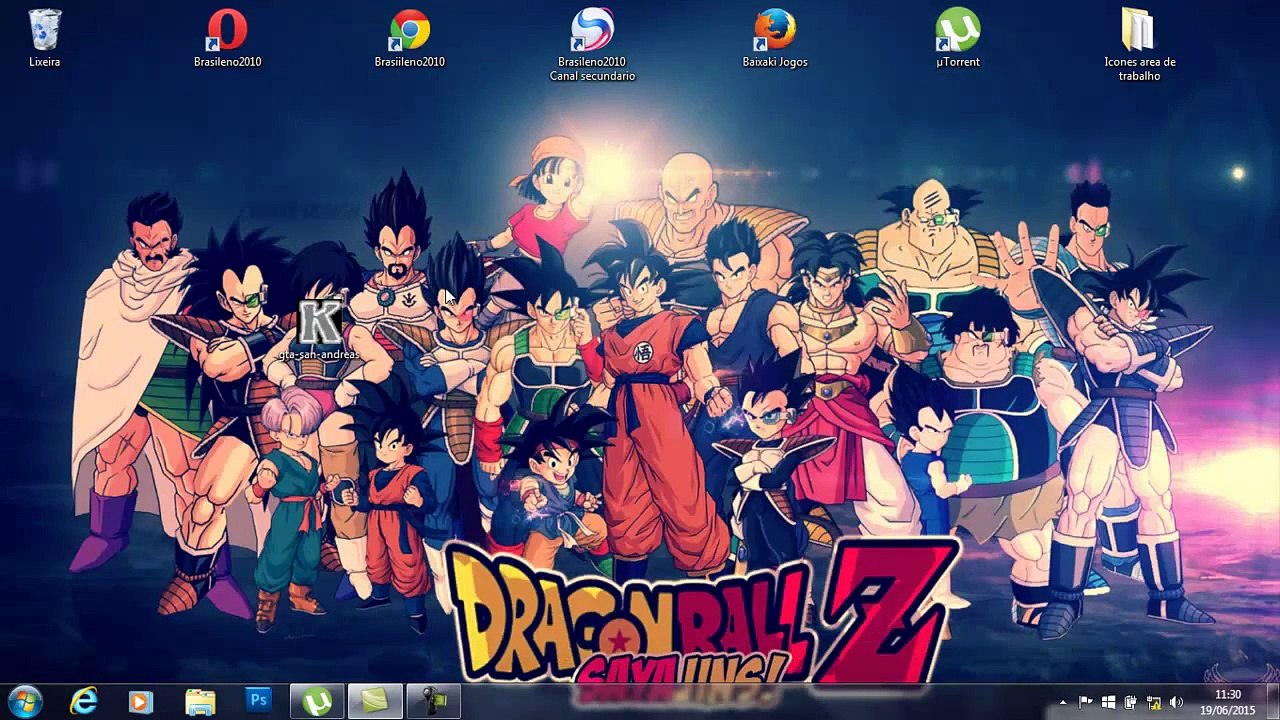Select the gta-san-andreas desktop icon
This screenshot has height=720, width=1280.
click(319, 329)
